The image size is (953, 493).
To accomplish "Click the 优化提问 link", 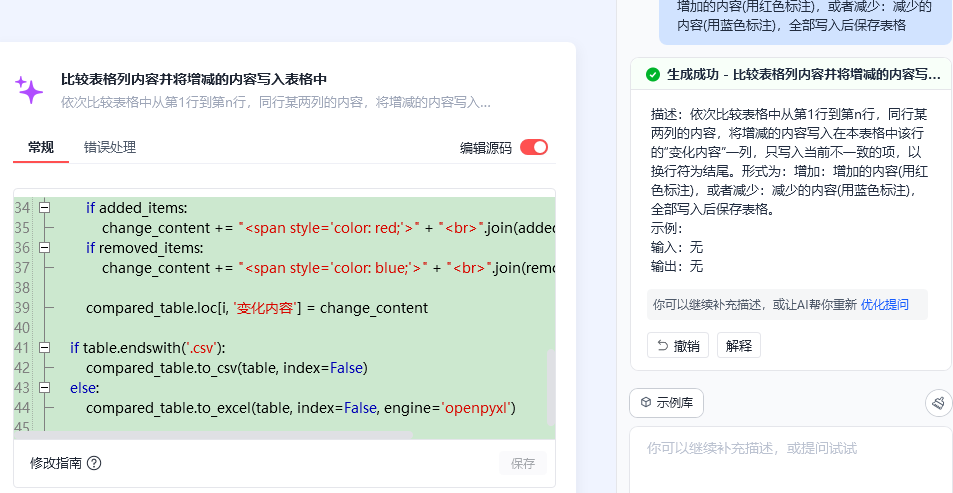I will pos(884,305).
